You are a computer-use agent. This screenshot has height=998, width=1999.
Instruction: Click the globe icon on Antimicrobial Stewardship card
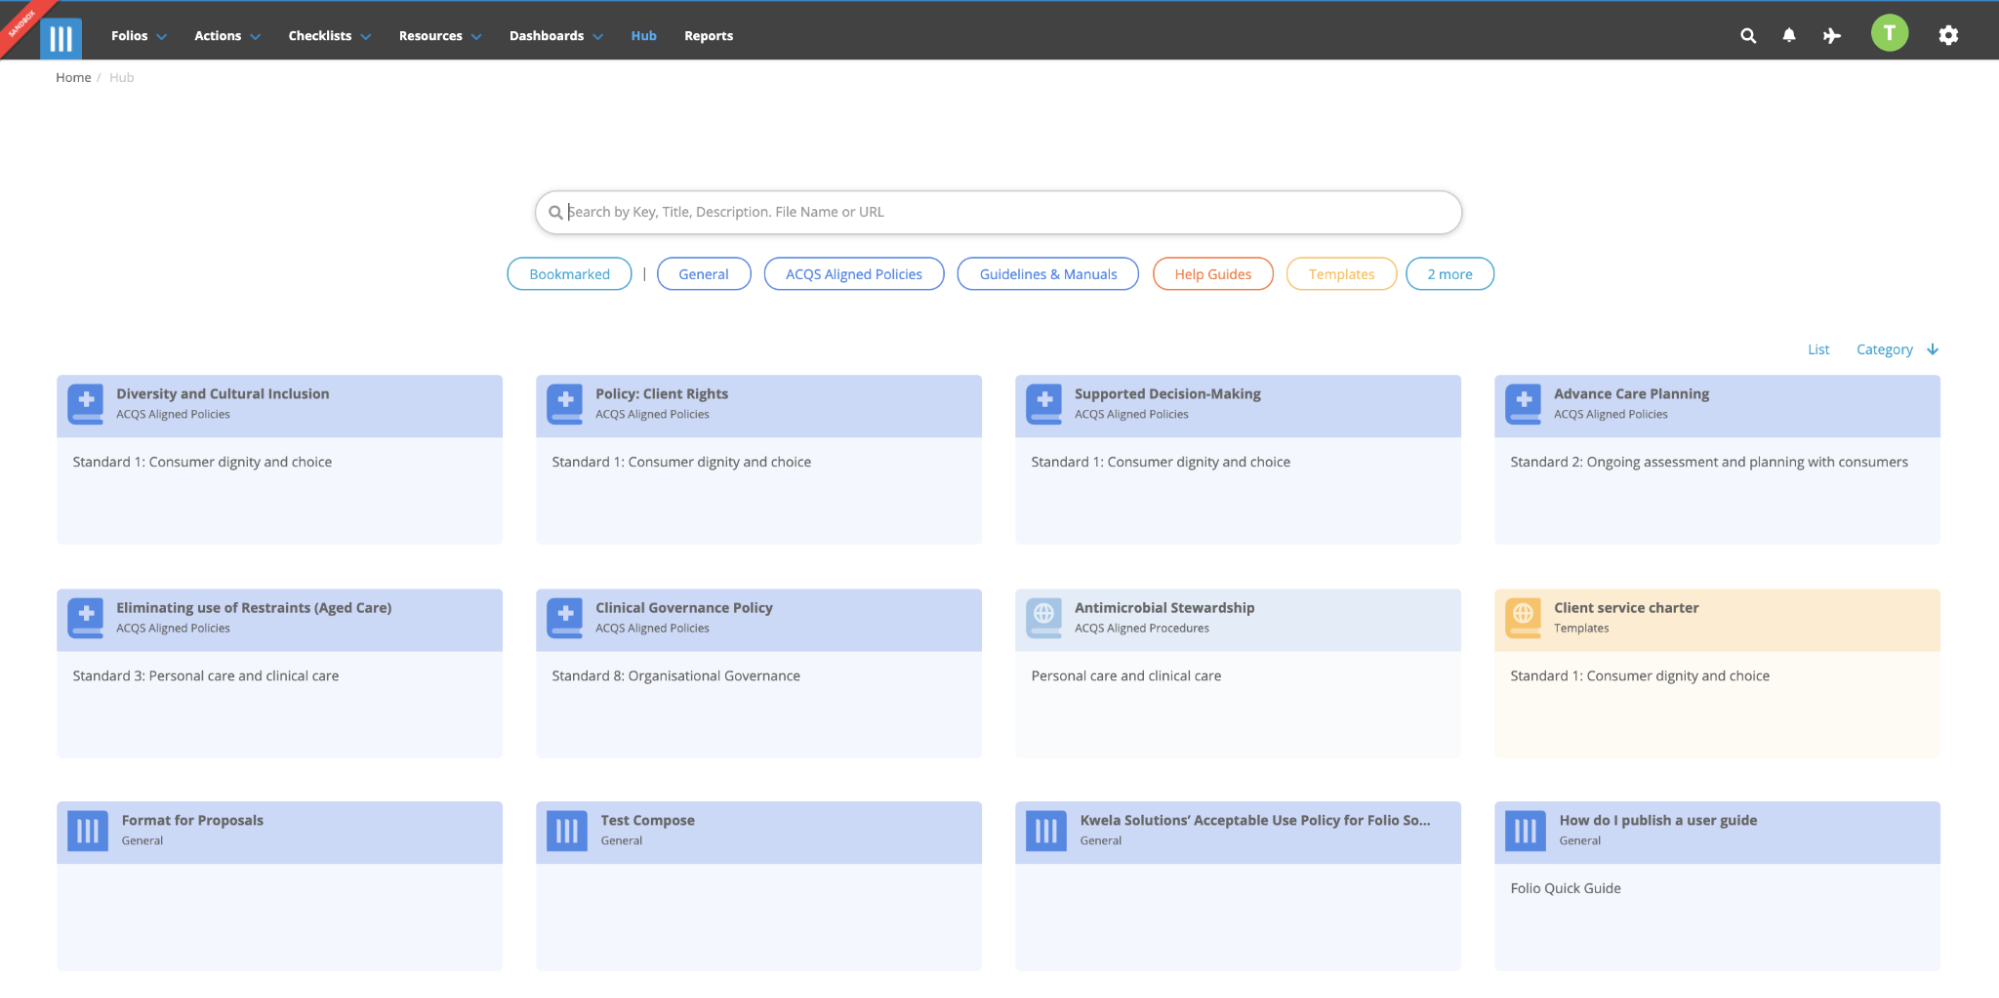(1044, 618)
